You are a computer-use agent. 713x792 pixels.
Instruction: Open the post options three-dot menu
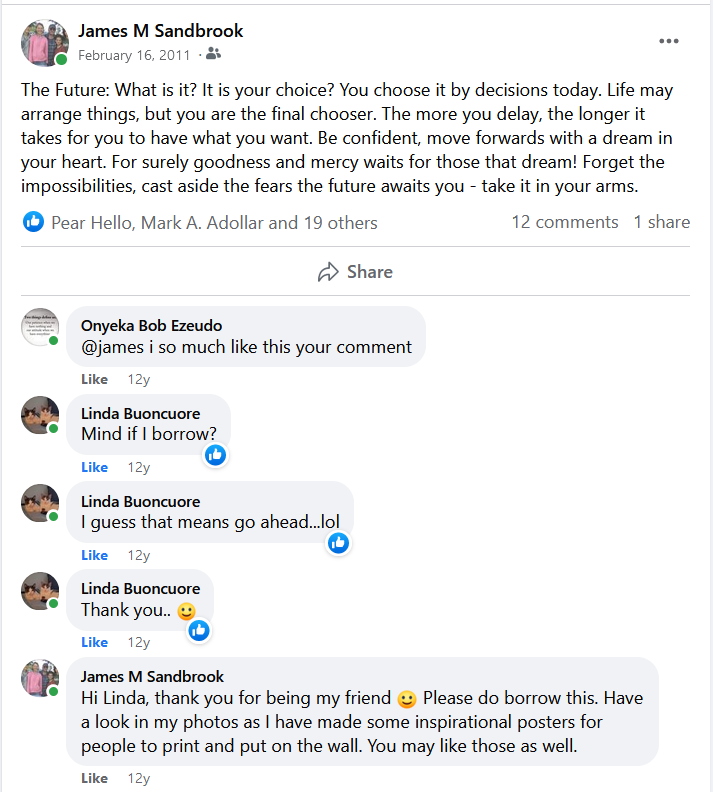669,41
